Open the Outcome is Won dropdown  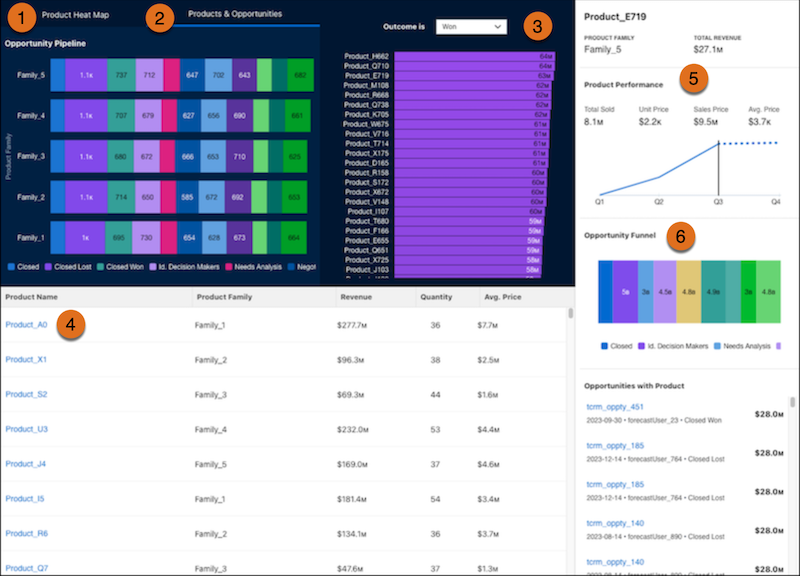[471, 27]
